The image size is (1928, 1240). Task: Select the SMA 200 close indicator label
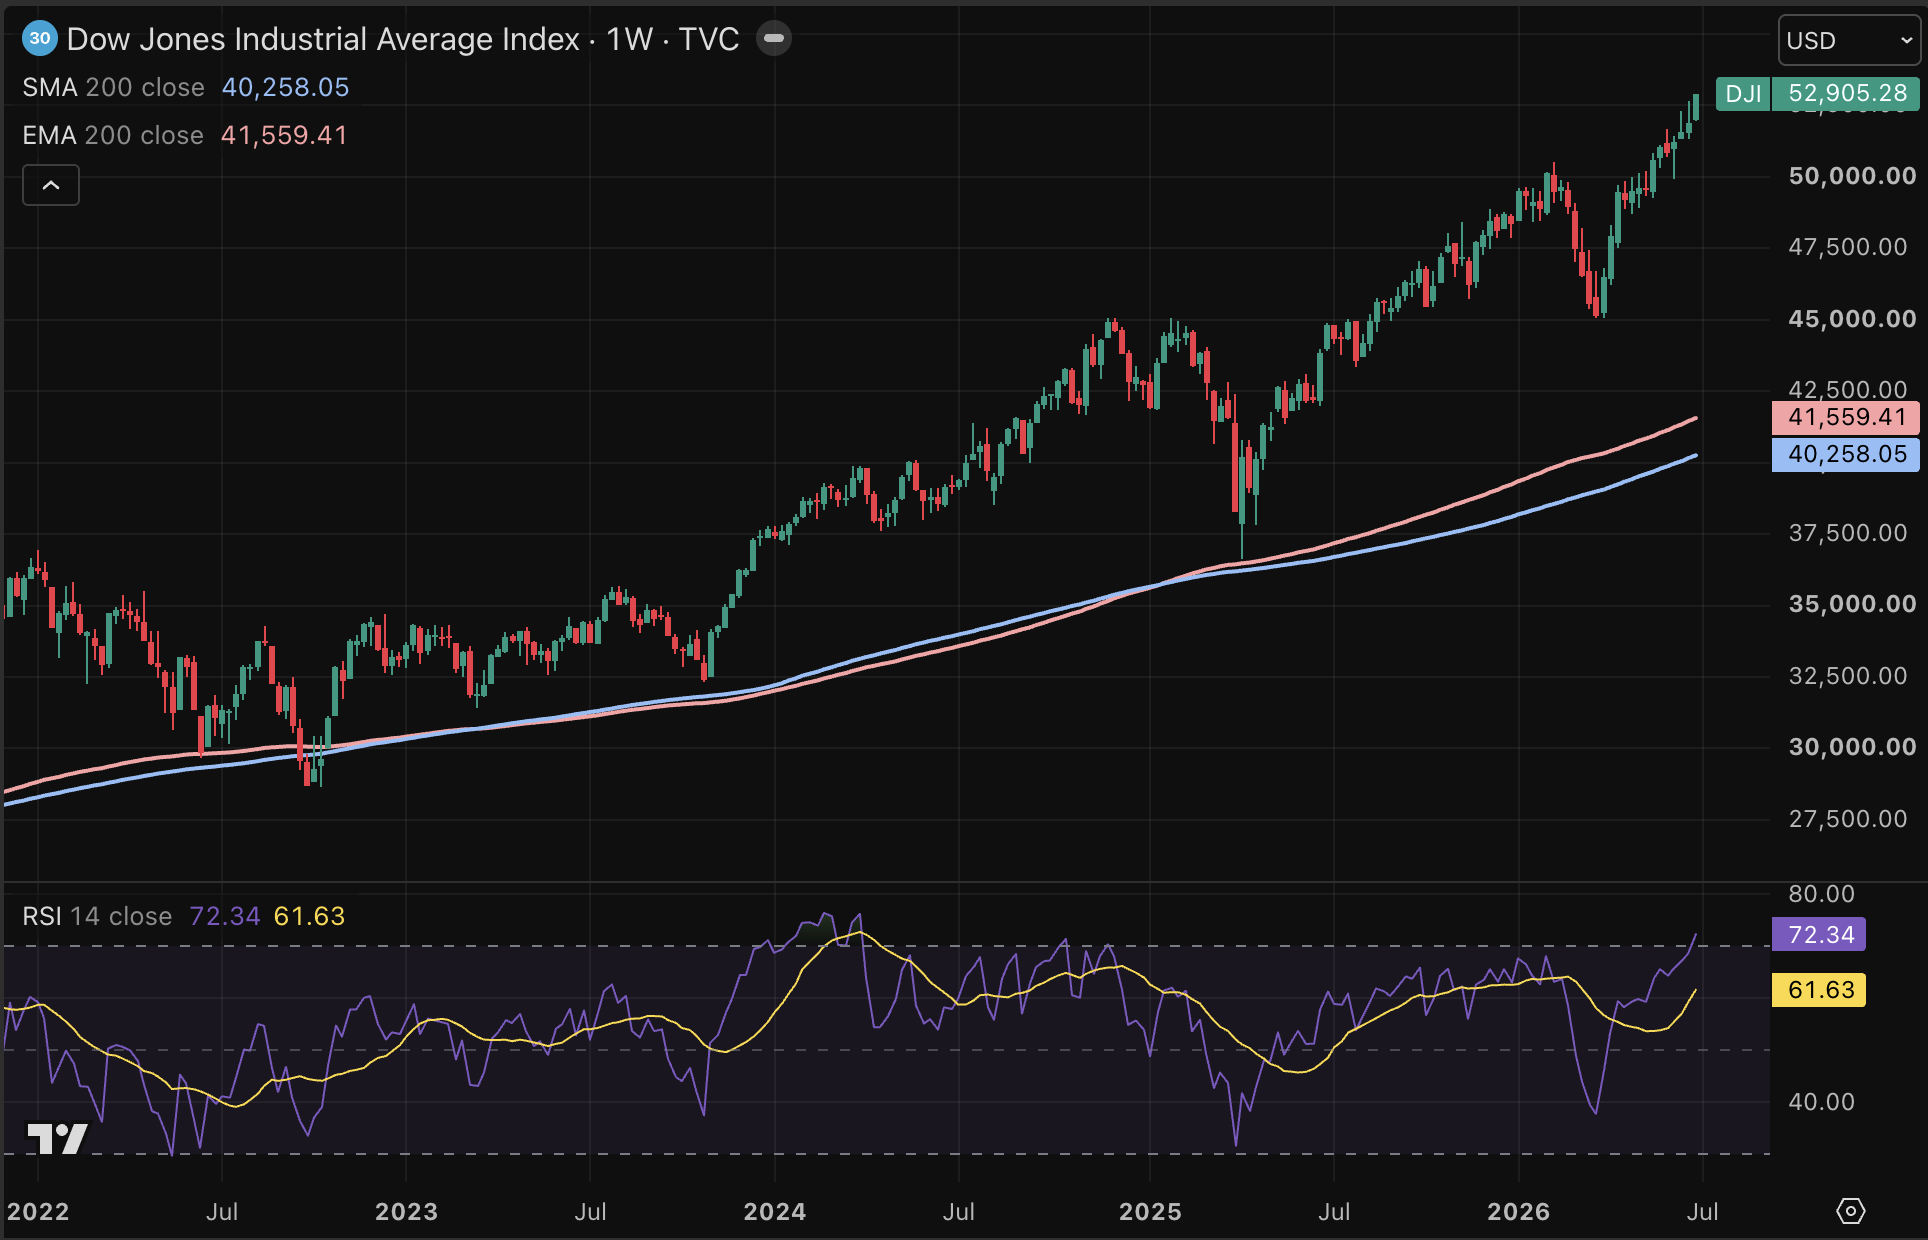(x=113, y=88)
